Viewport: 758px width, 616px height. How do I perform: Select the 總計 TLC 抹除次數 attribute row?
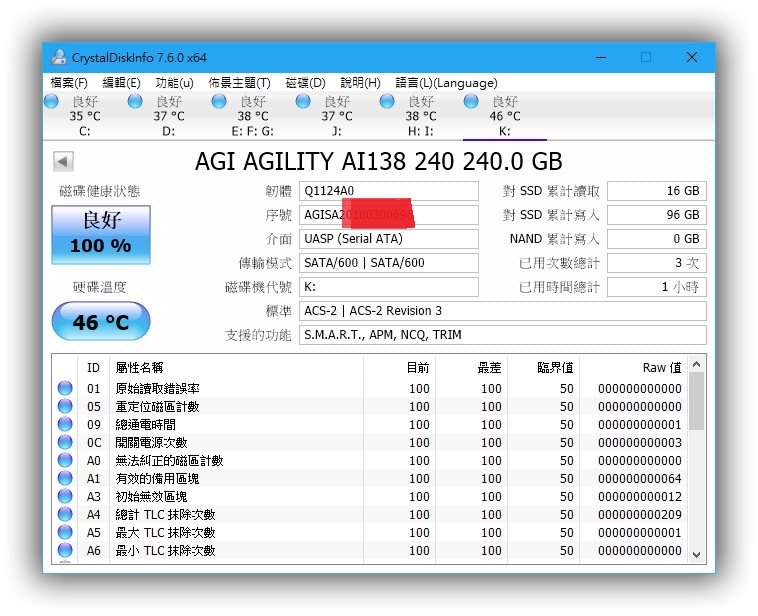(370, 514)
